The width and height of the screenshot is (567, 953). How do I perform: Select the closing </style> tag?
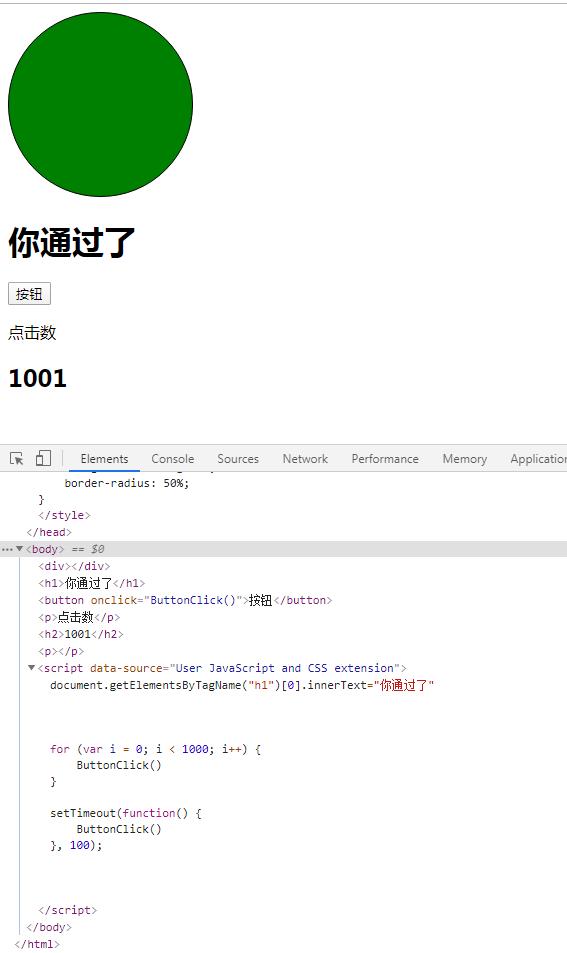(64, 515)
